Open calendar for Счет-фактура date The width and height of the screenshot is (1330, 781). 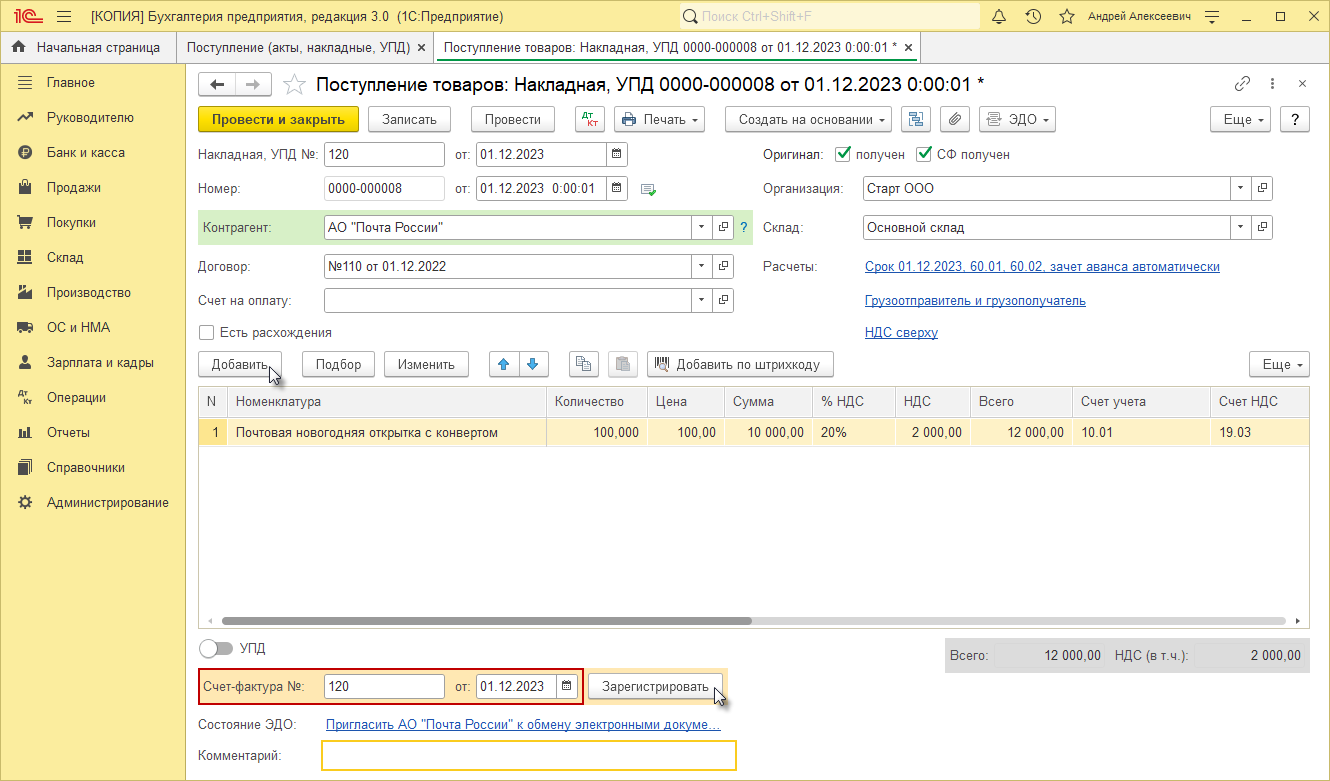click(568, 686)
